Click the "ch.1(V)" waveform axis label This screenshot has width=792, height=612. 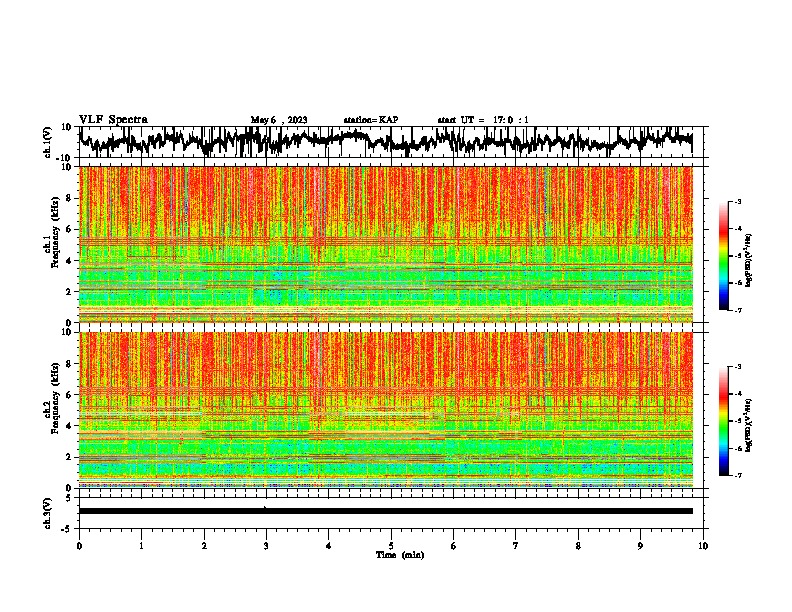click(x=48, y=142)
